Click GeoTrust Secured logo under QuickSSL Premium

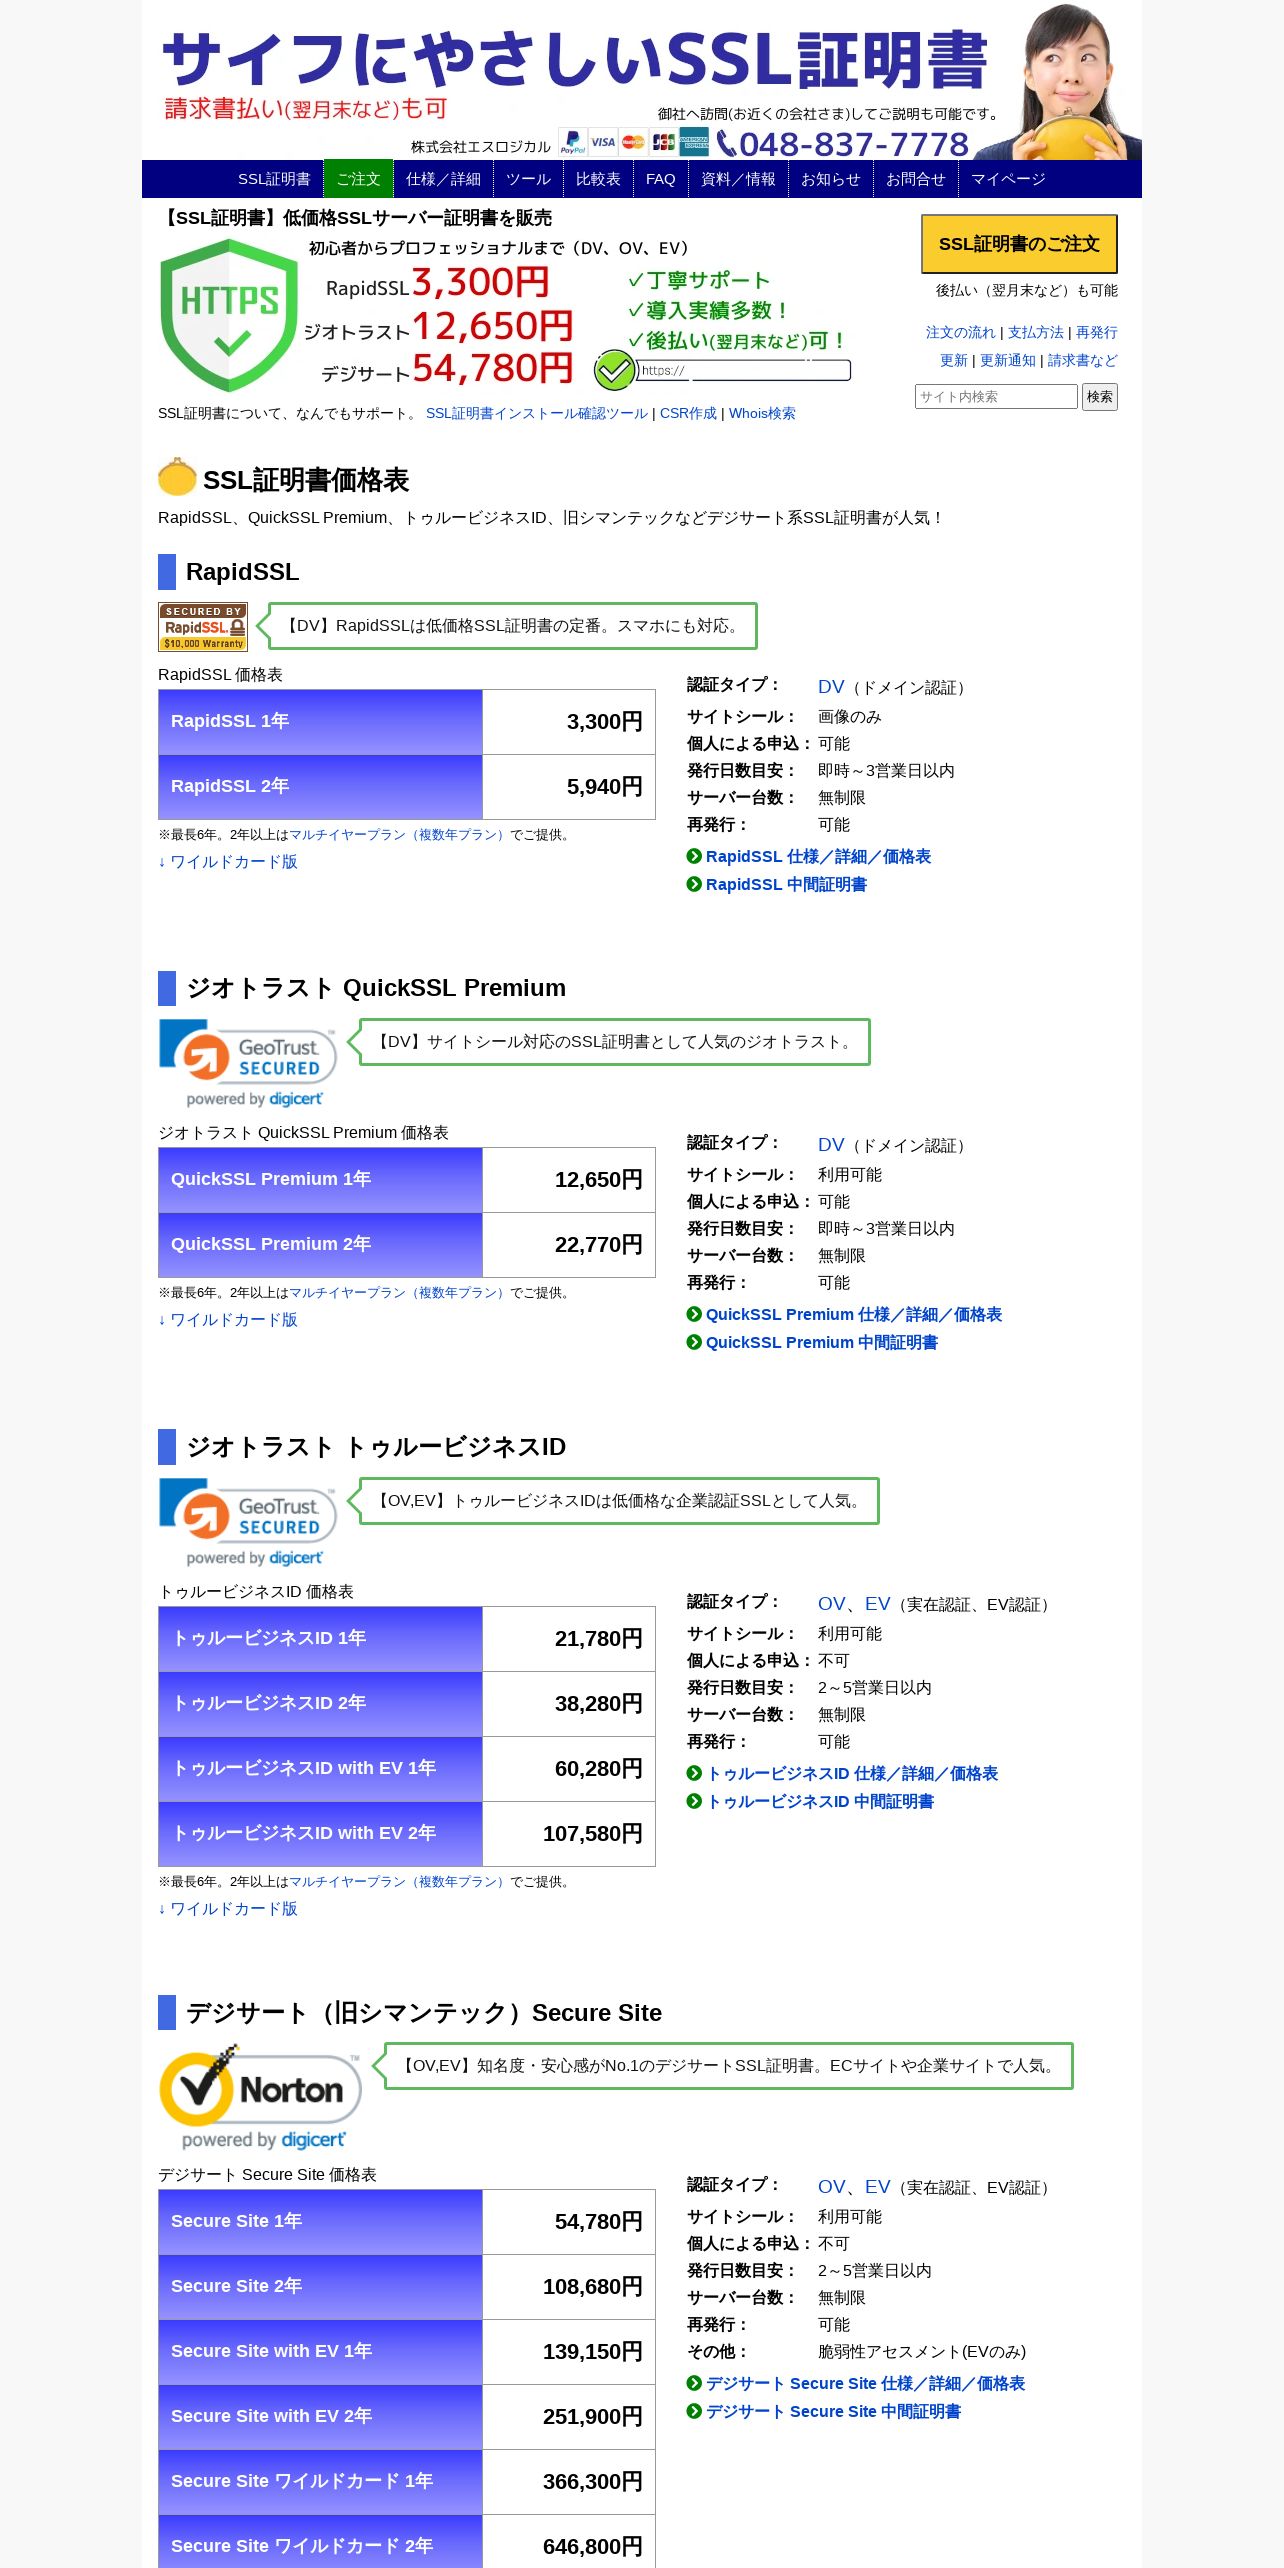[x=247, y=1063]
